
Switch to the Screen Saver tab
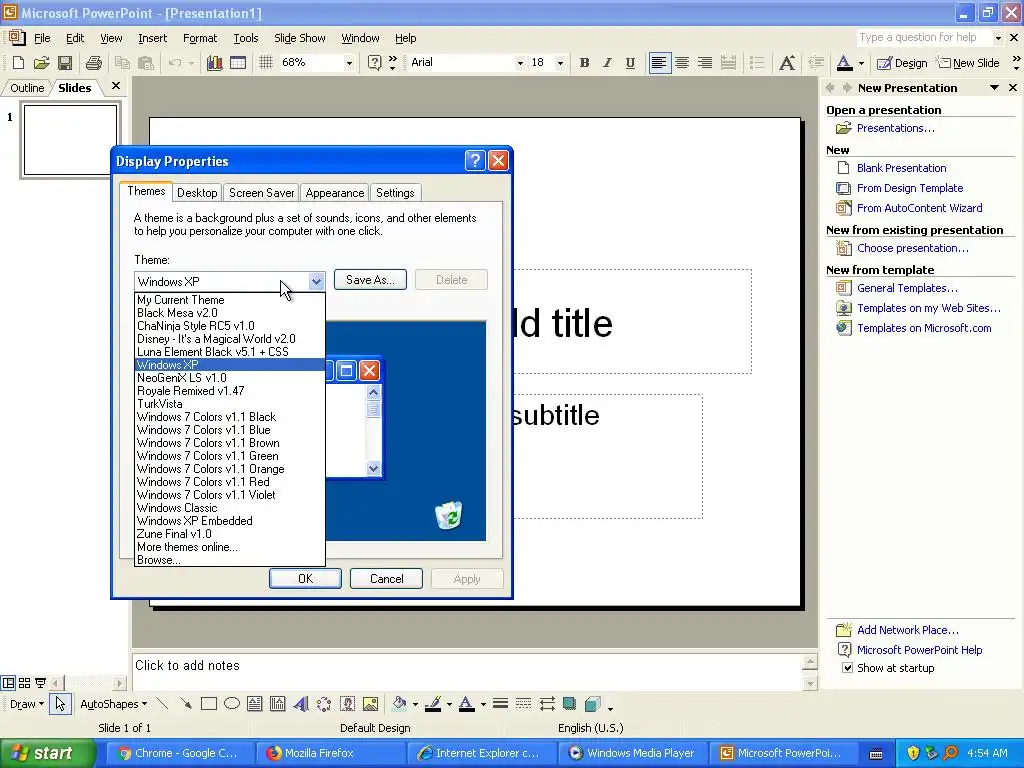[x=261, y=193]
